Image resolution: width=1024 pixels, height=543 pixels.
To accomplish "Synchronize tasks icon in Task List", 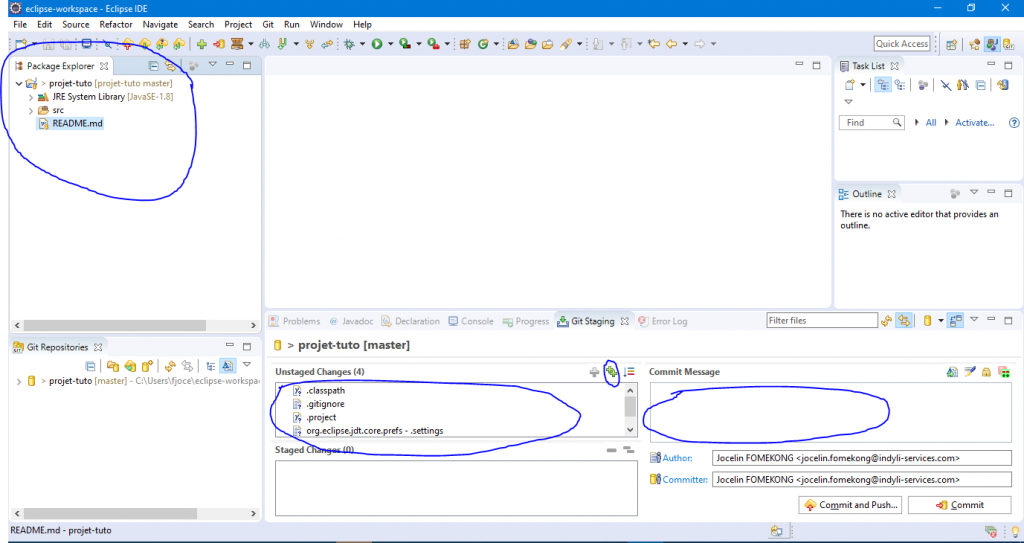I will (x=1002, y=84).
